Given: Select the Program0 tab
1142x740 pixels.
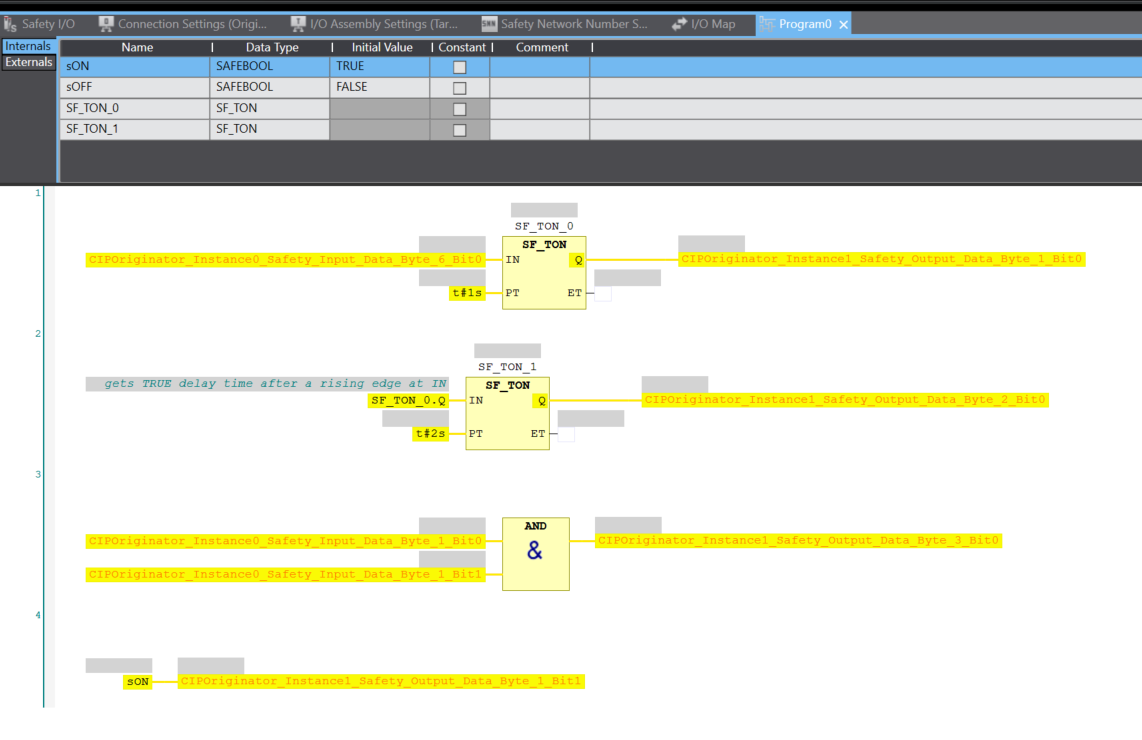Looking at the screenshot, I should click(x=805, y=24).
